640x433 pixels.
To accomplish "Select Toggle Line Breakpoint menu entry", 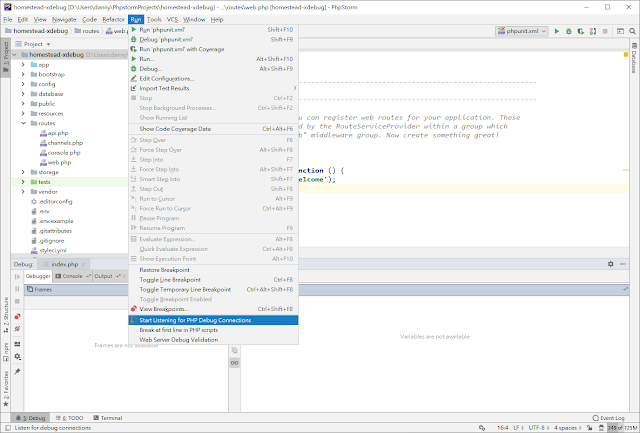I will (213, 280).
